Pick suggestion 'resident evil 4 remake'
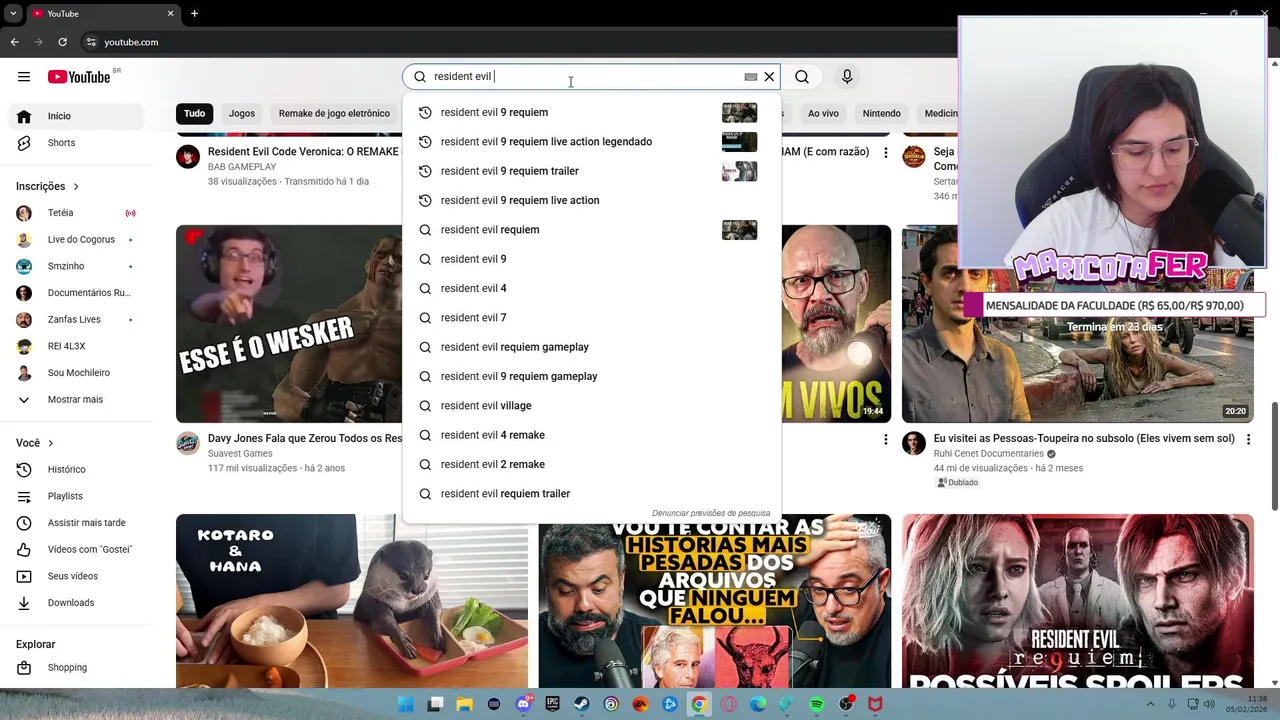The width and height of the screenshot is (1280, 720). pyautogui.click(x=591, y=435)
